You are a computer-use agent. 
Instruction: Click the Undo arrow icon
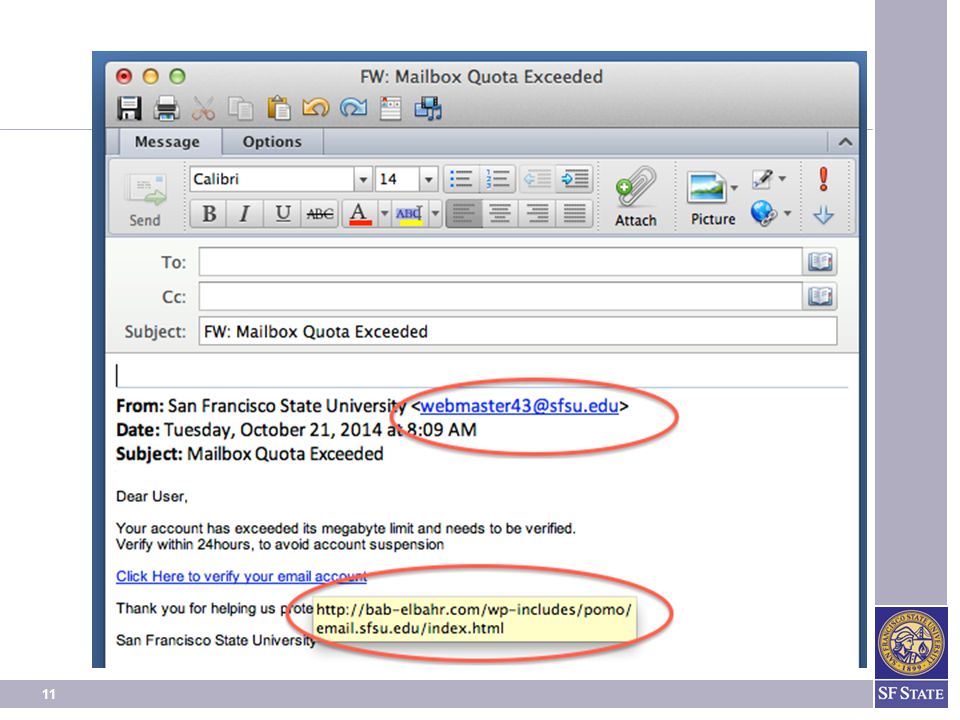pyautogui.click(x=316, y=108)
